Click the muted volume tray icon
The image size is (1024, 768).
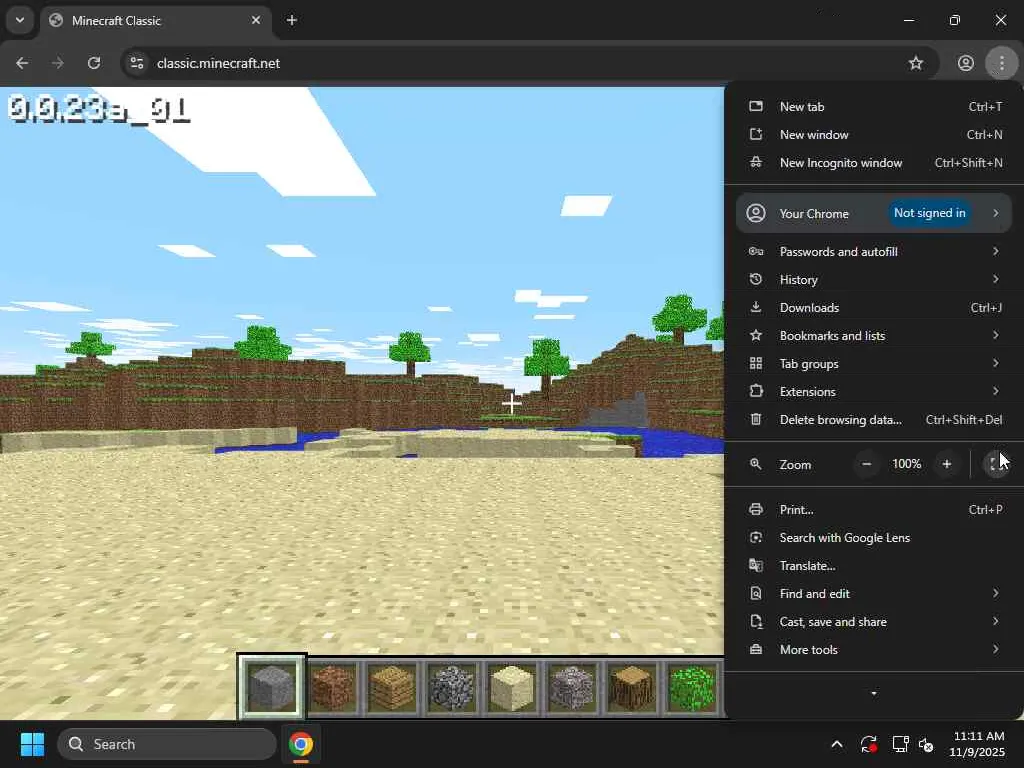(x=926, y=744)
